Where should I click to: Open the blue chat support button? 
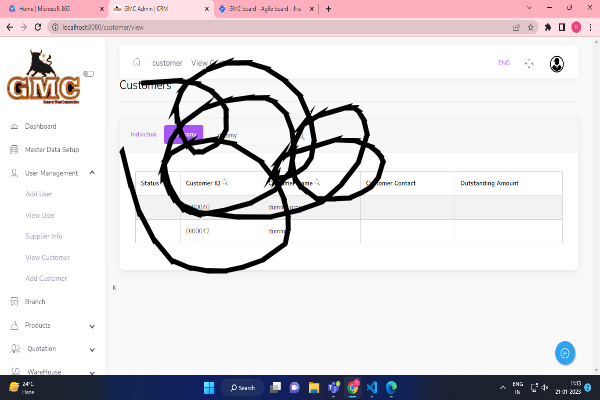[565, 353]
